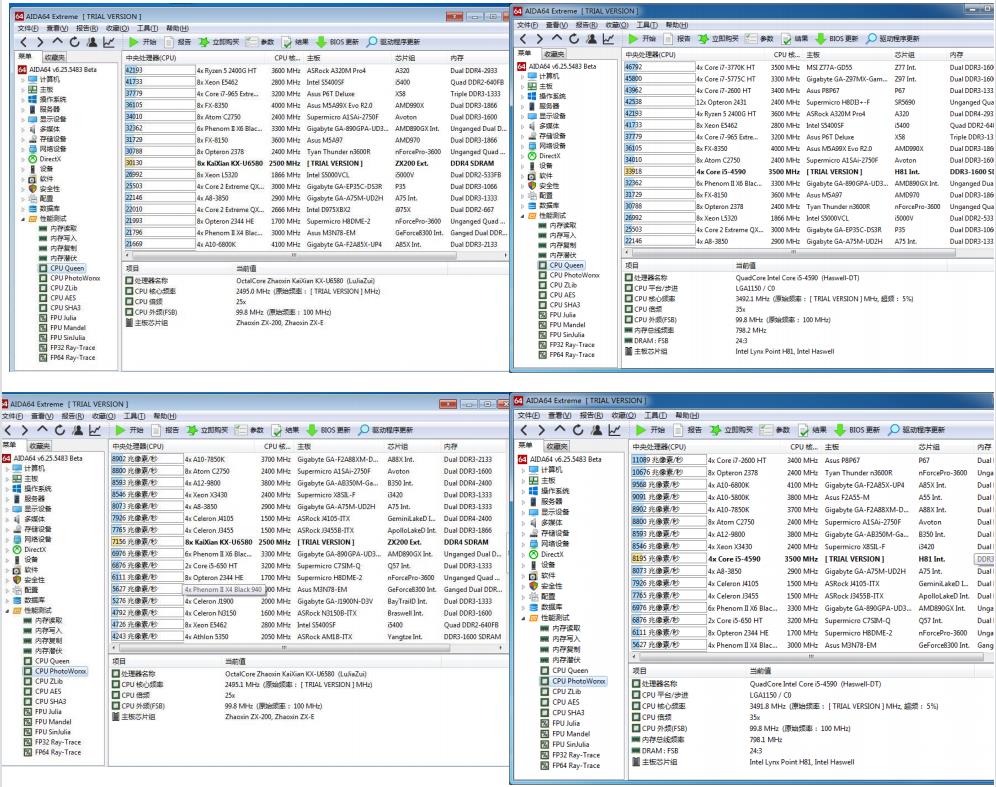Click the Up arrow in top-left window toolbar
Image resolution: width=996 pixels, height=787 pixels.
pos(57,42)
